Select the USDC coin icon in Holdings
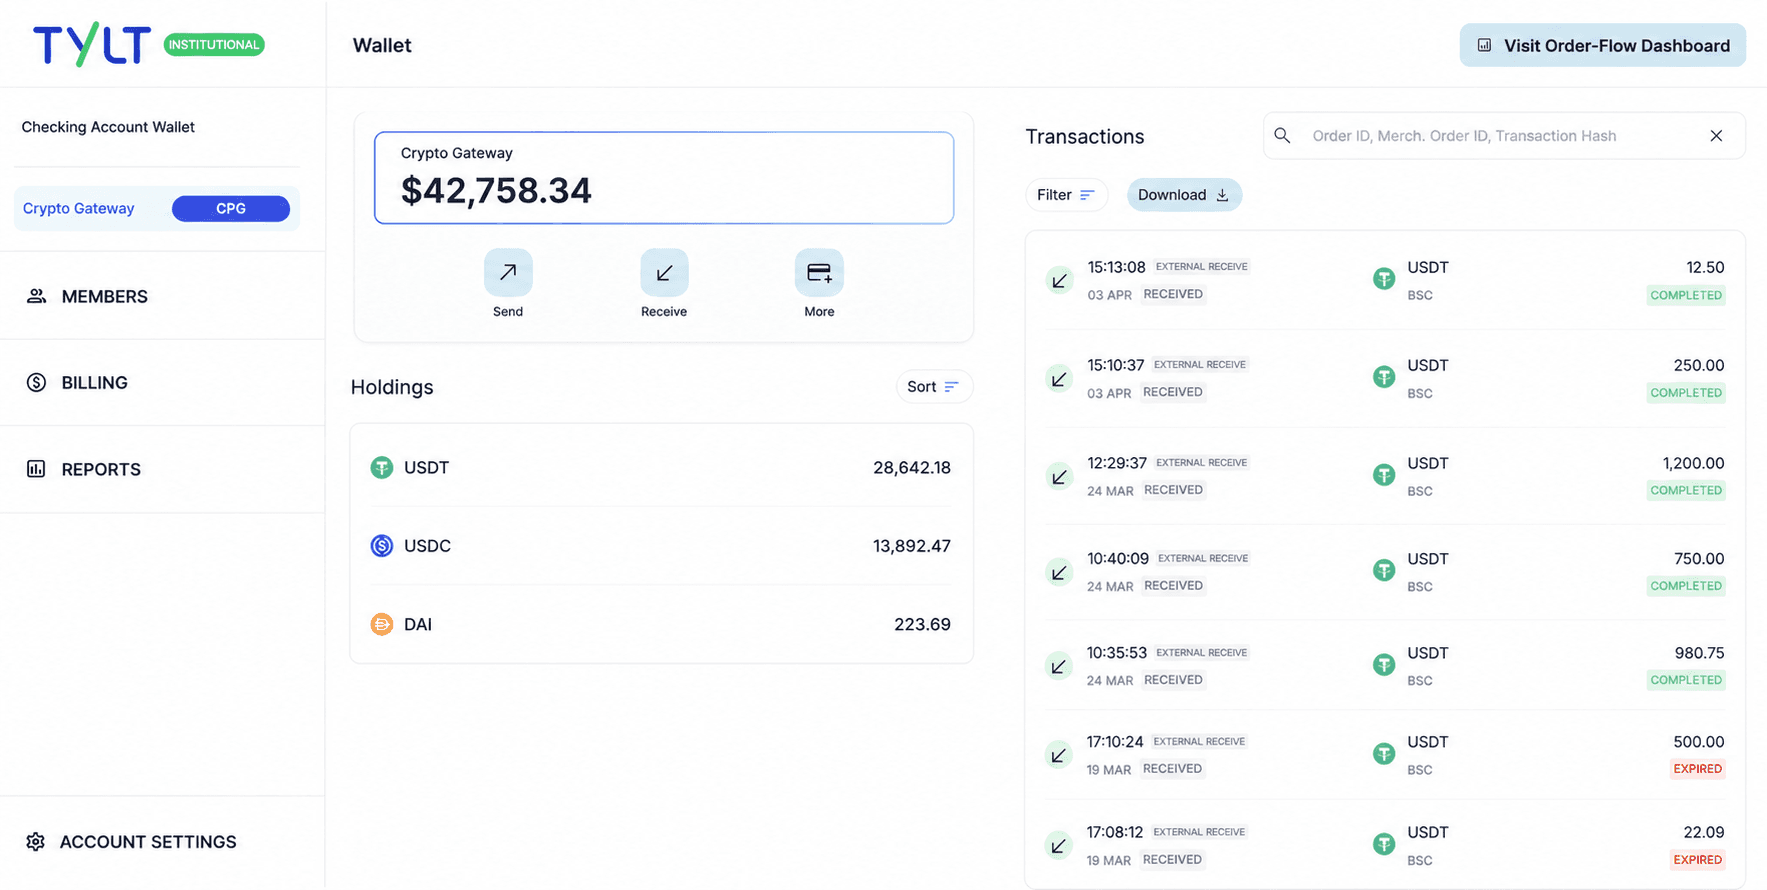 point(382,546)
